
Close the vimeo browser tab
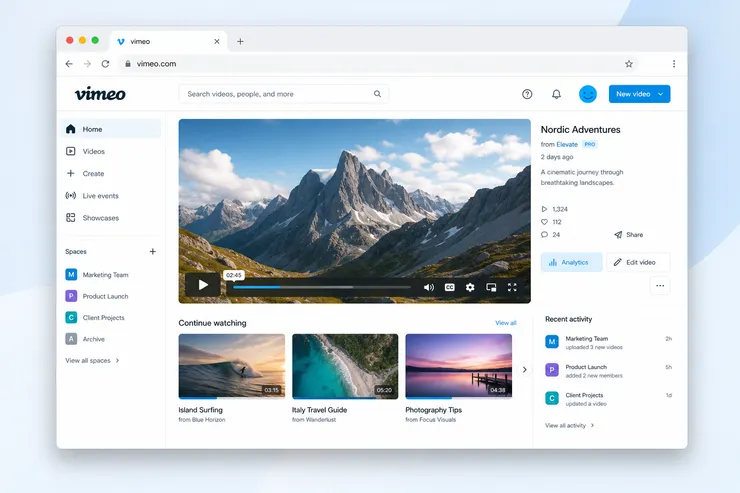point(217,42)
